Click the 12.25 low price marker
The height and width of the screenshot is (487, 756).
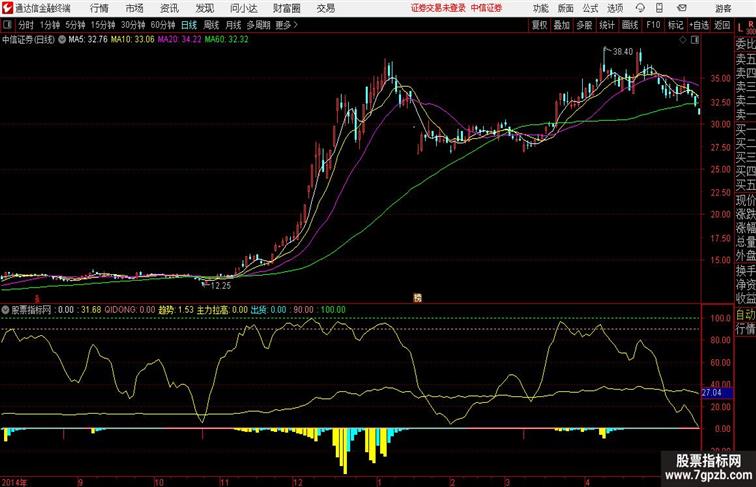point(221,285)
